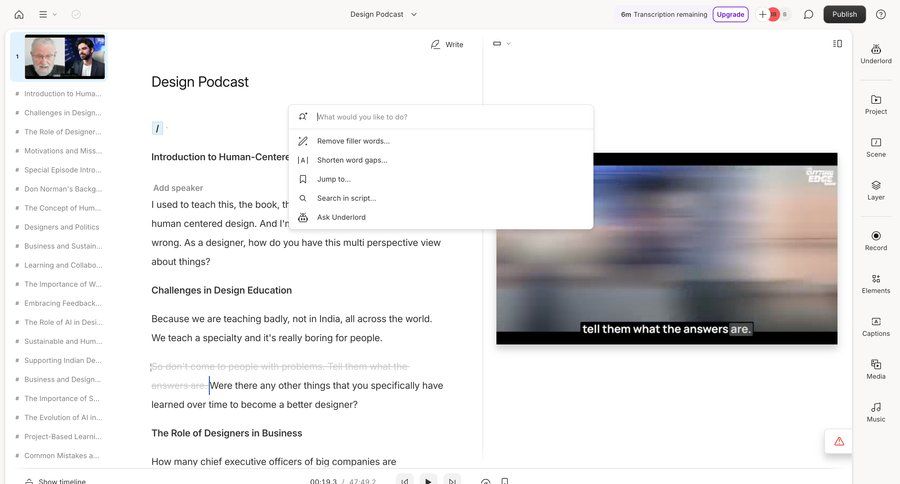Choose Ask Underlord from menu
Image resolution: width=900 pixels, height=484 pixels.
pyautogui.click(x=441, y=217)
